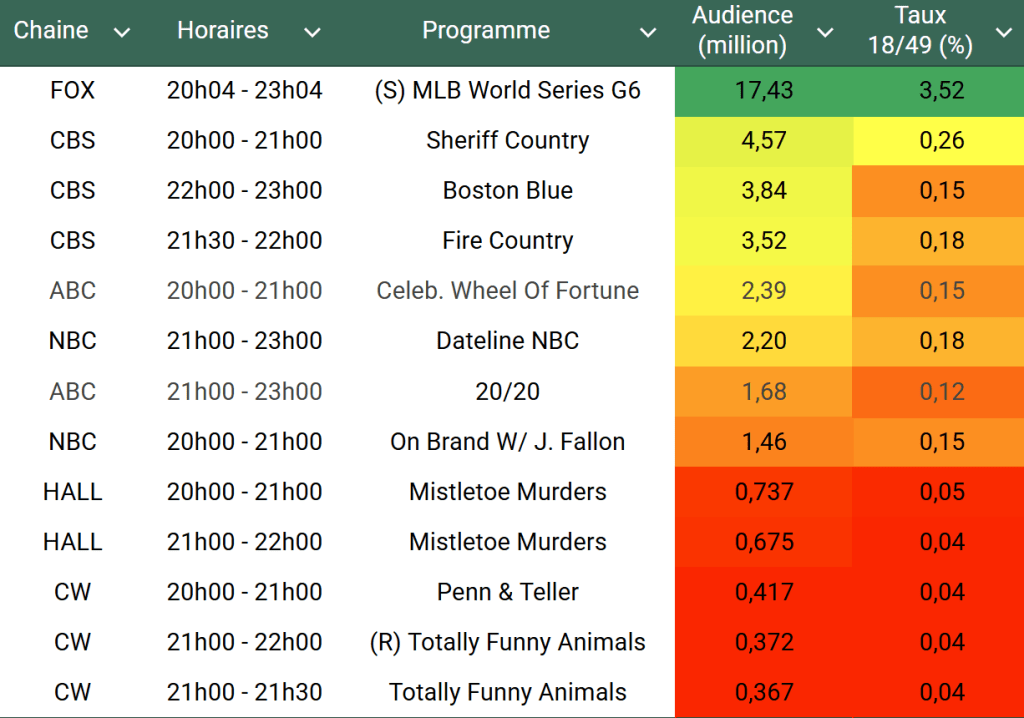Select the FOX channel cell

pyautogui.click(x=72, y=91)
